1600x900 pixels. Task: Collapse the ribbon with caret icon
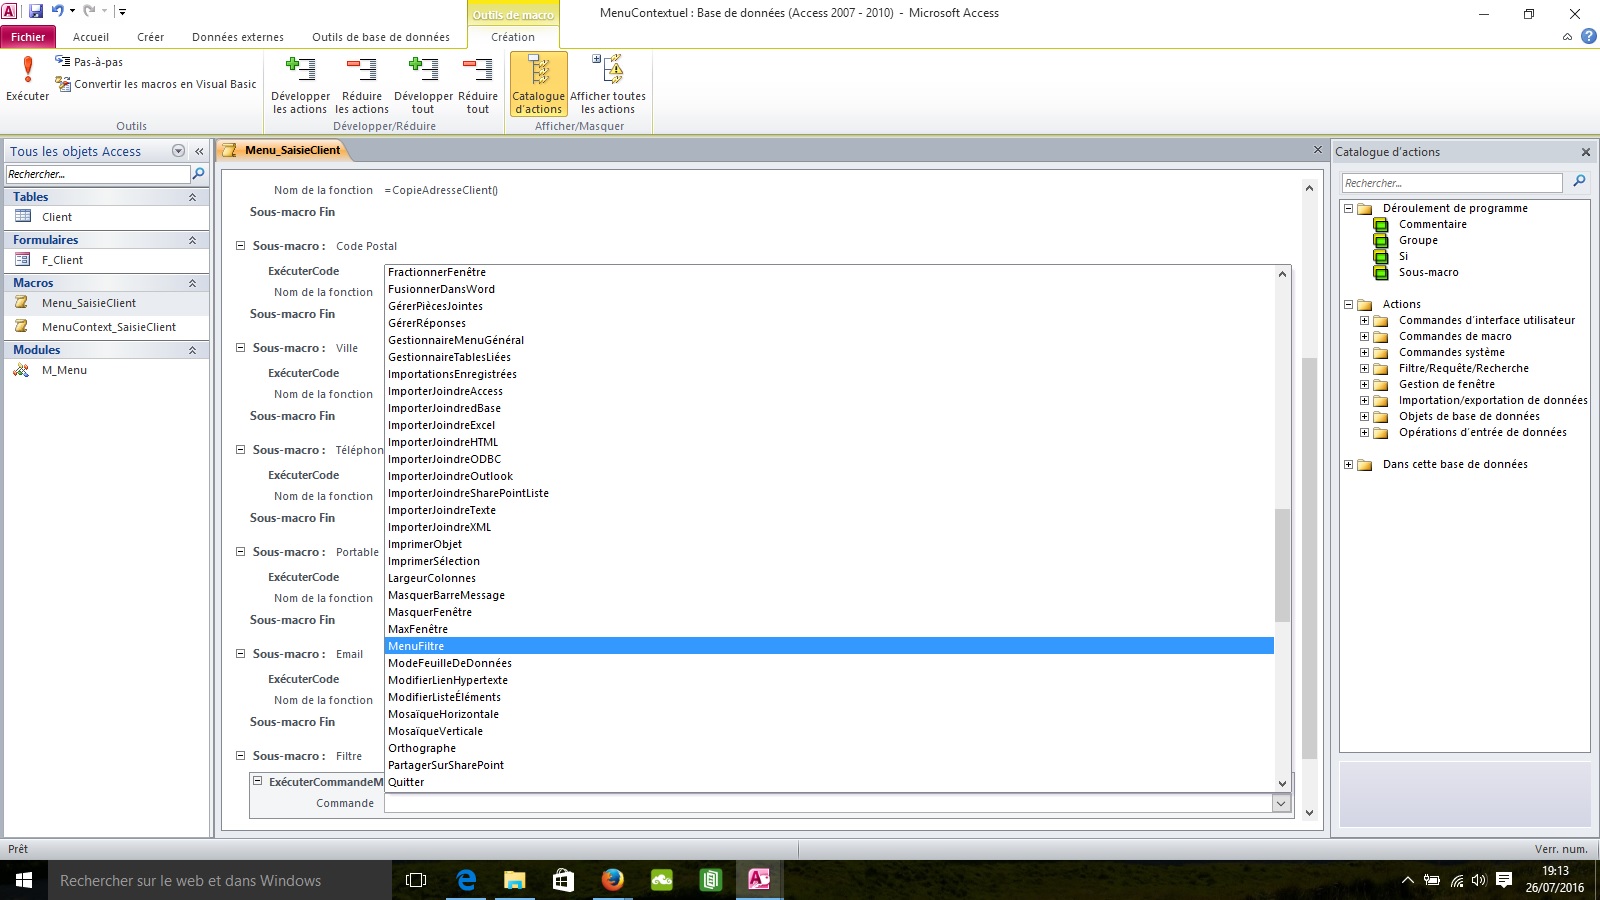click(1567, 37)
